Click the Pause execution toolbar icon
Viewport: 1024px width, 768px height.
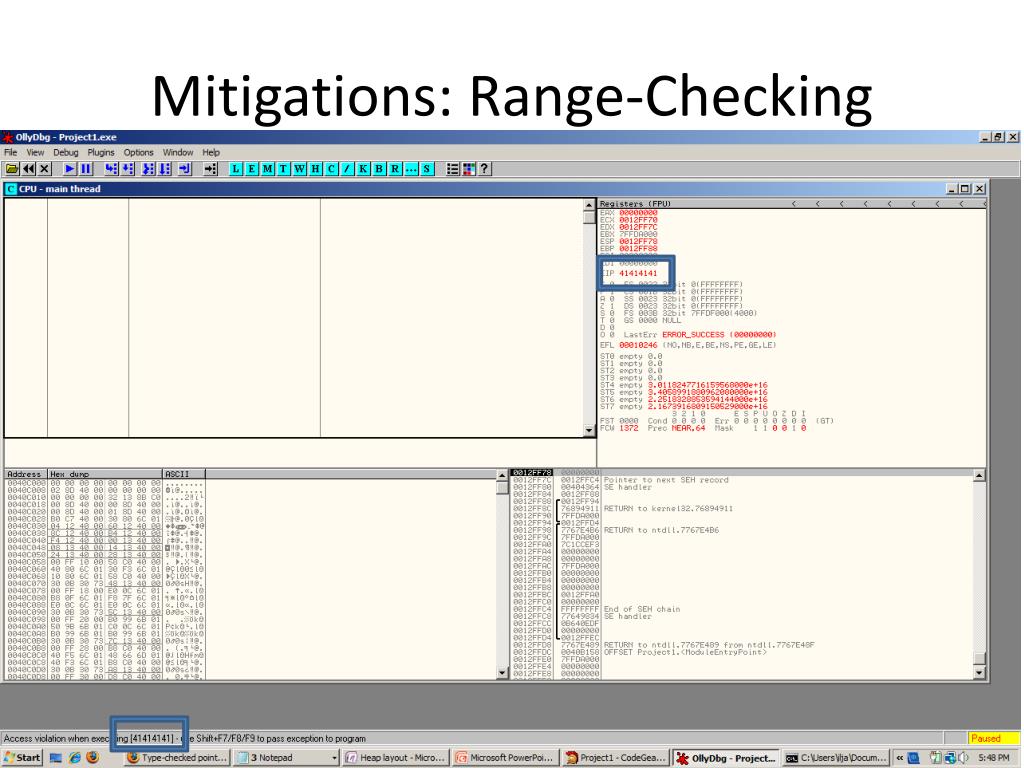click(86, 168)
